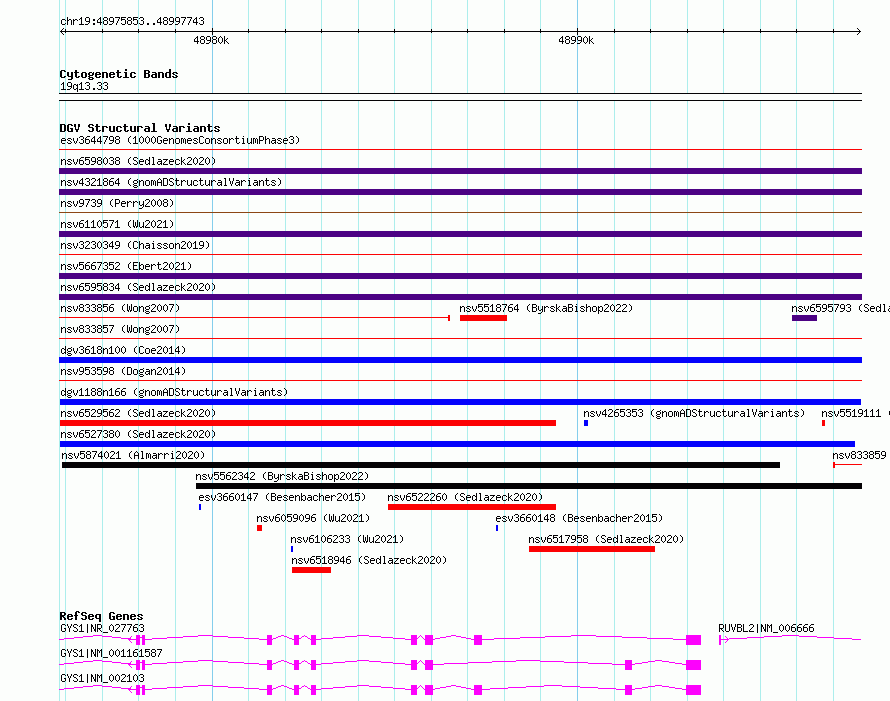This screenshot has width=890, height=701.
Task: Click nsv4265353 (gnomADStructuralVariants) label
Action: (x=694, y=413)
